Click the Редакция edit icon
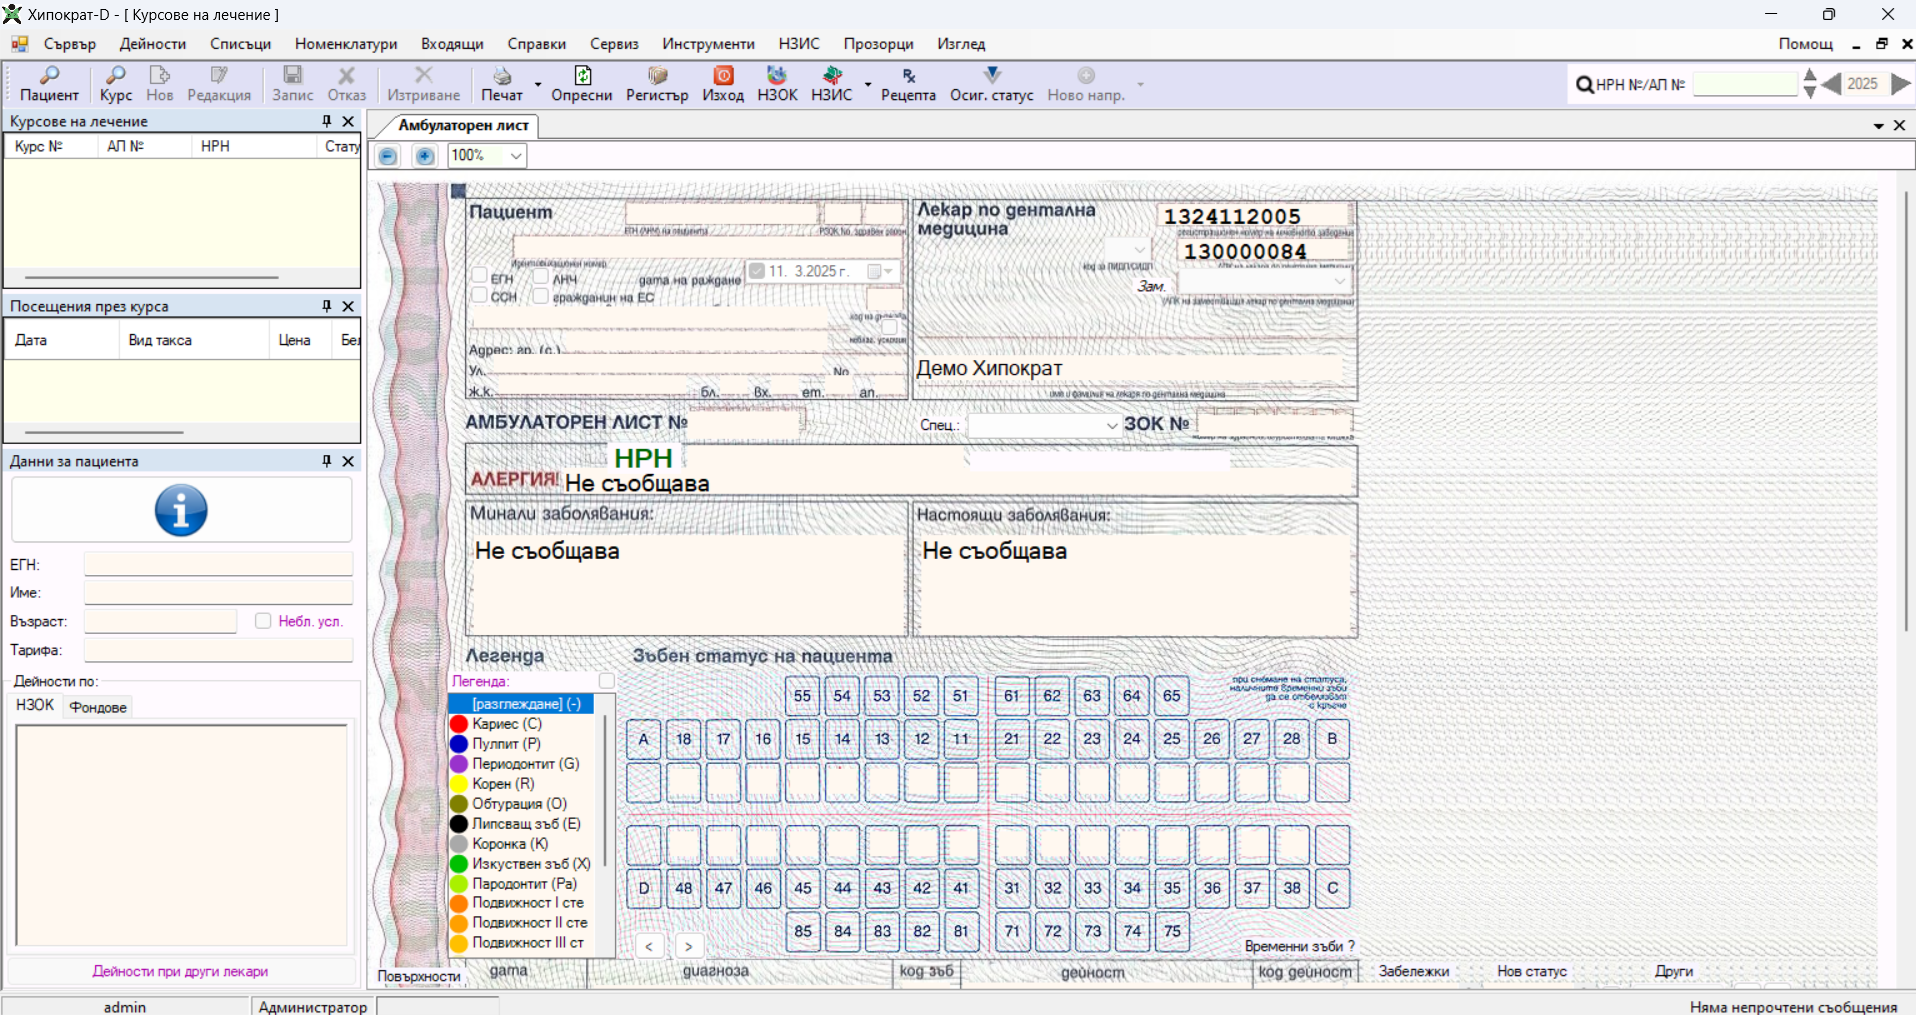 click(x=219, y=84)
